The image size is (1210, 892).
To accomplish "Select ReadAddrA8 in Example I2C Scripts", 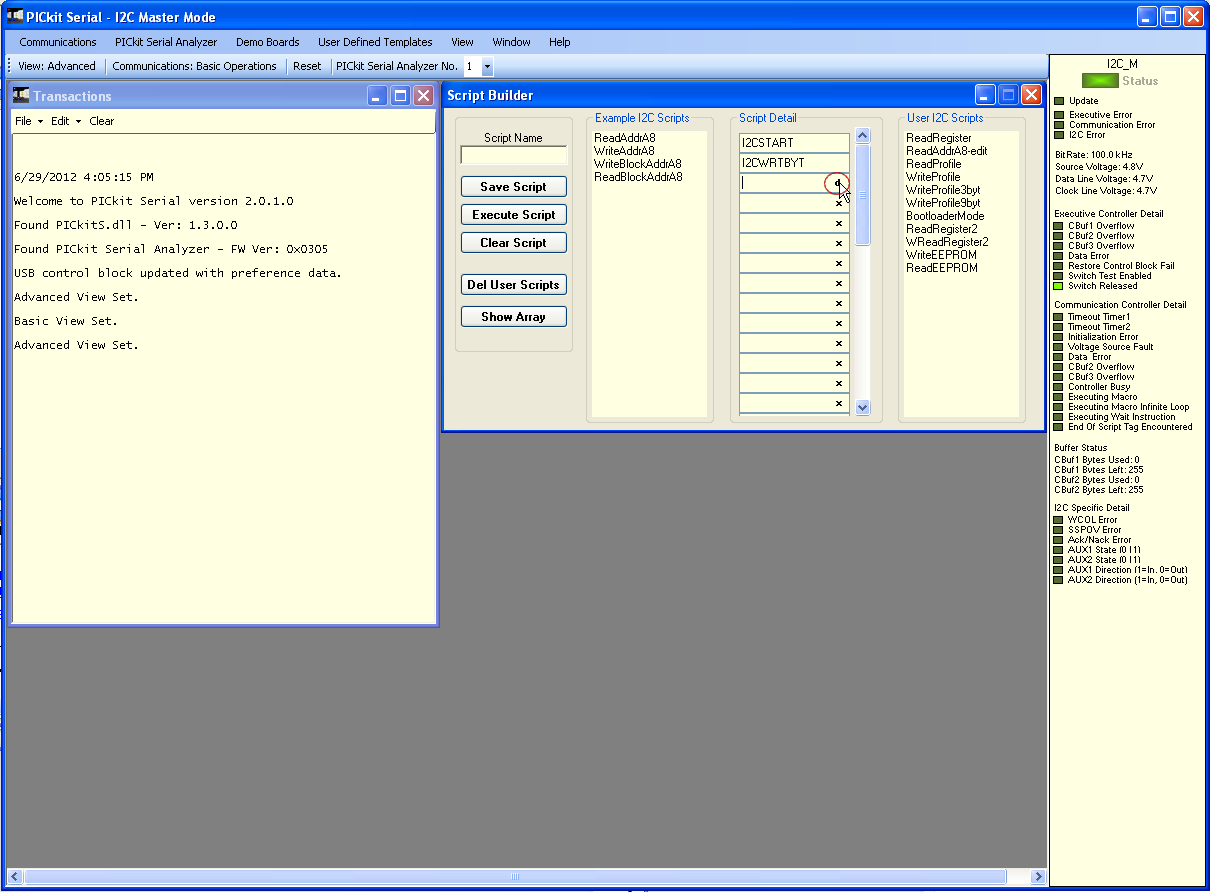I will pyautogui.click(x=625, y=138).
